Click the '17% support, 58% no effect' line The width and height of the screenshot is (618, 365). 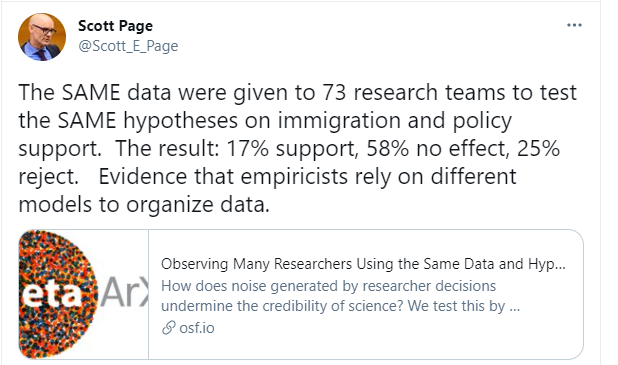click(x=289, y=149)
